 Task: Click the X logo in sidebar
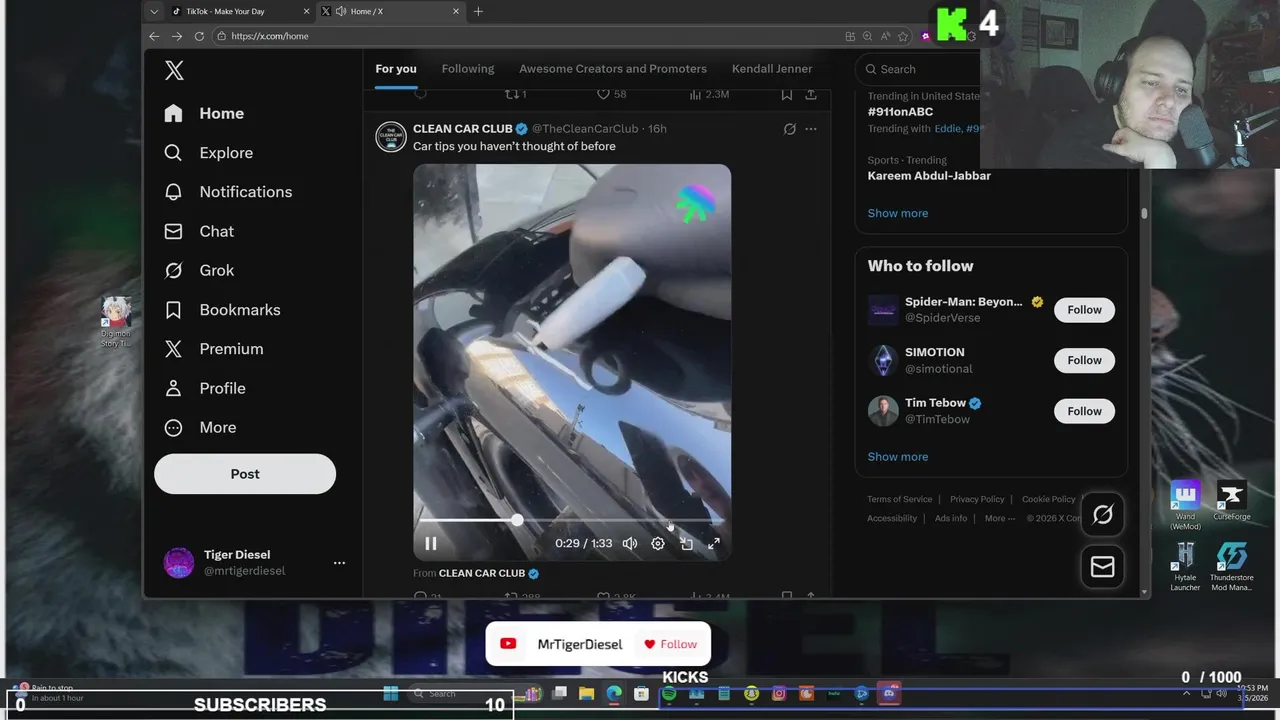tap(174, 70)
